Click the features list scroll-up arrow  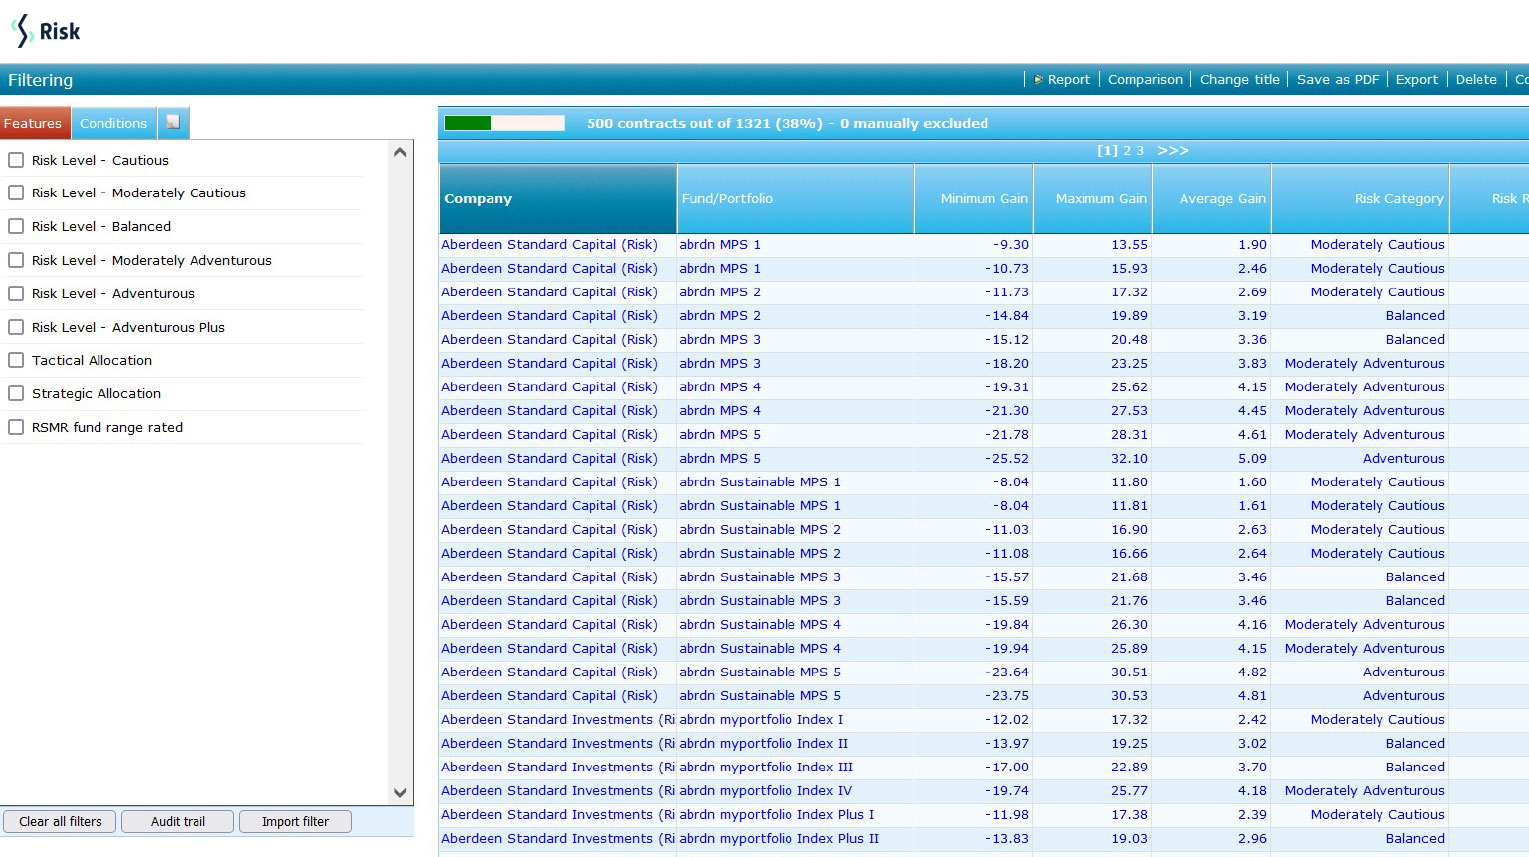pos(400,152)
